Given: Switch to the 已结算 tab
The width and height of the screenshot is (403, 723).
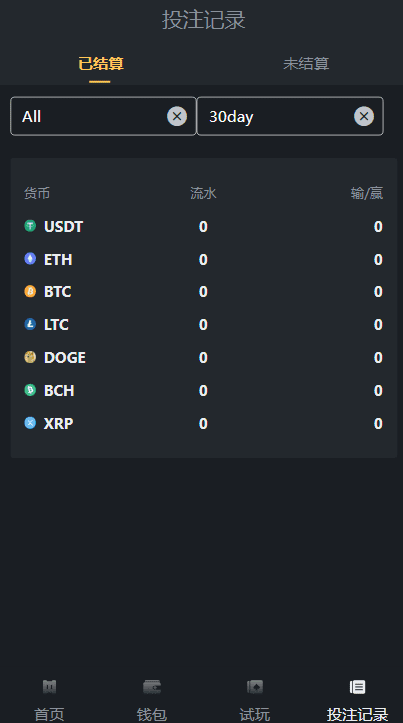Looking at the screenshot, I should tap(101, 64).
